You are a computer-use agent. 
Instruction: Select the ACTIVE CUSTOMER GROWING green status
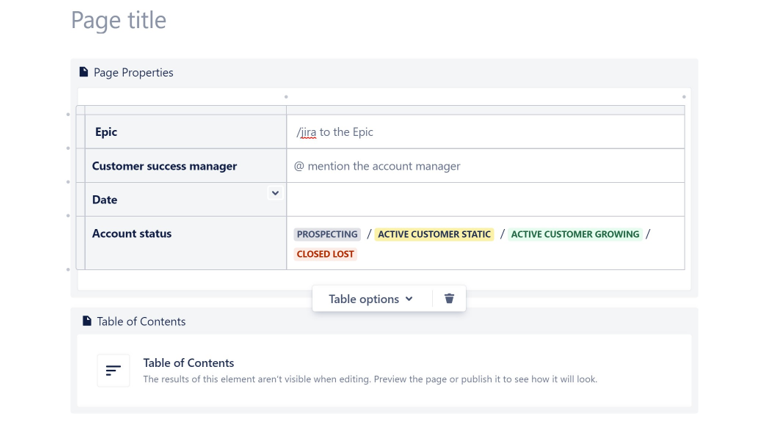[575, 234]
